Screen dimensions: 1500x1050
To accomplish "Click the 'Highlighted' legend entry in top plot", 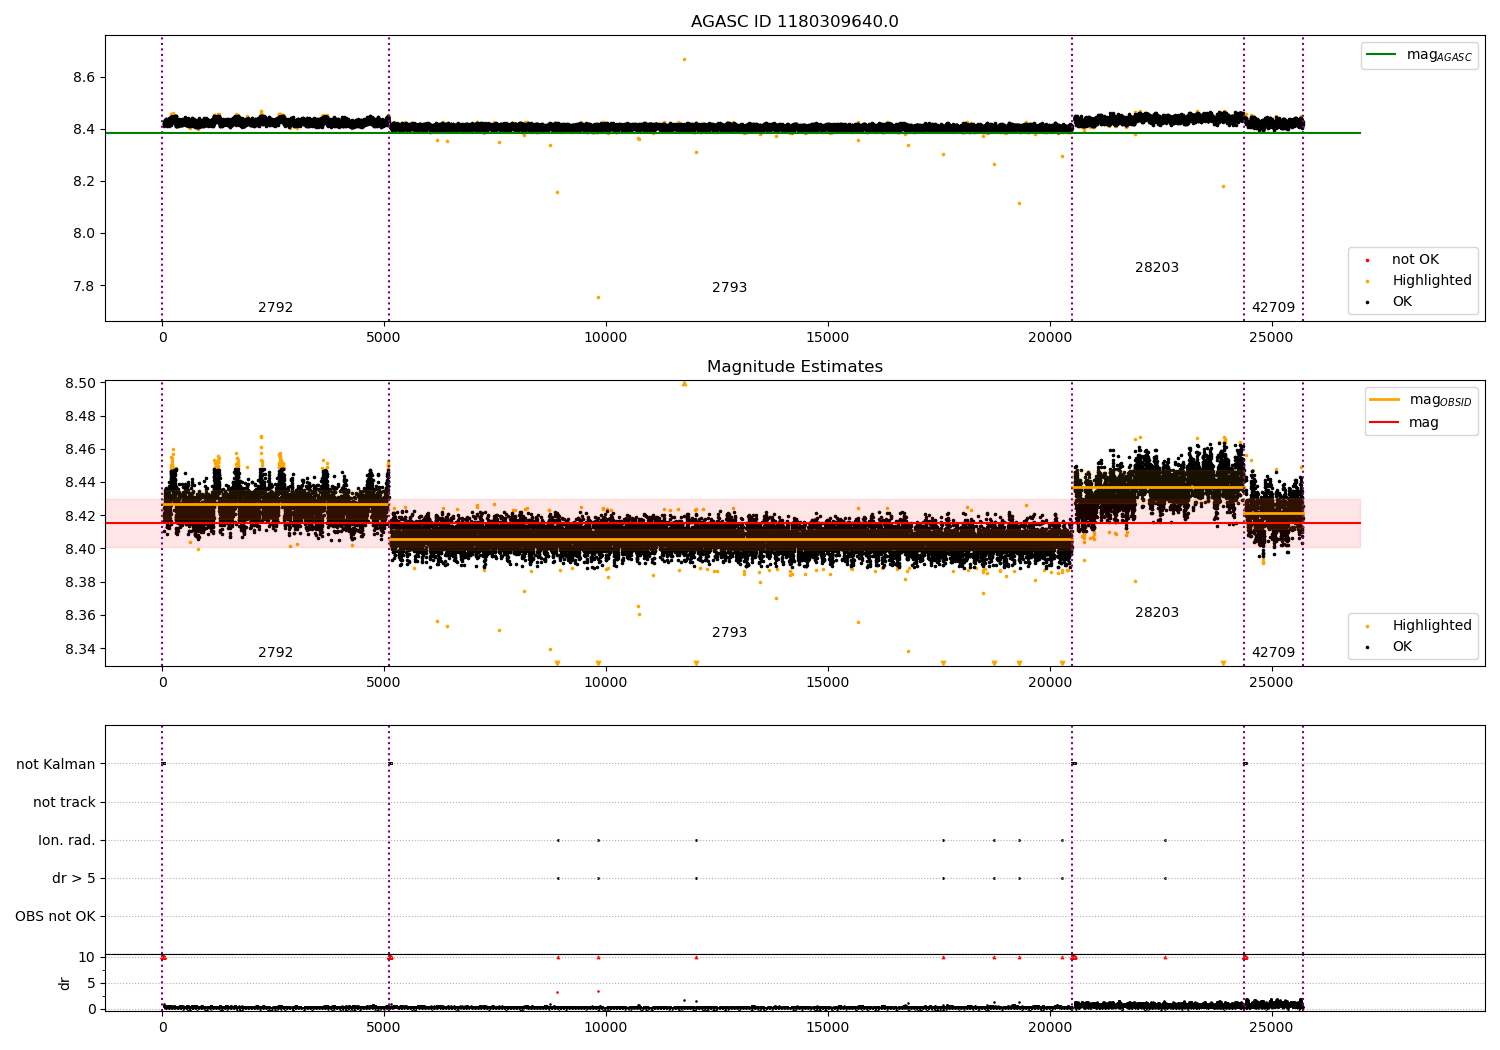I will 1419,281.
